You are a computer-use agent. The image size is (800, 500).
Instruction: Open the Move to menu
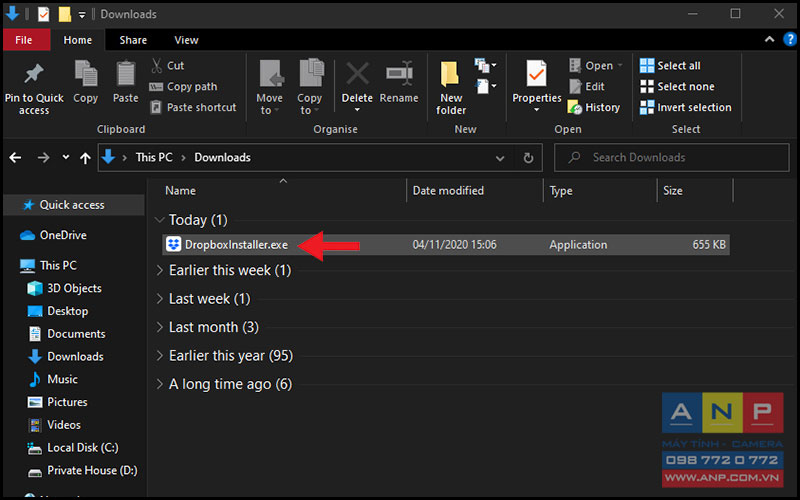click(x=269, y=87)
